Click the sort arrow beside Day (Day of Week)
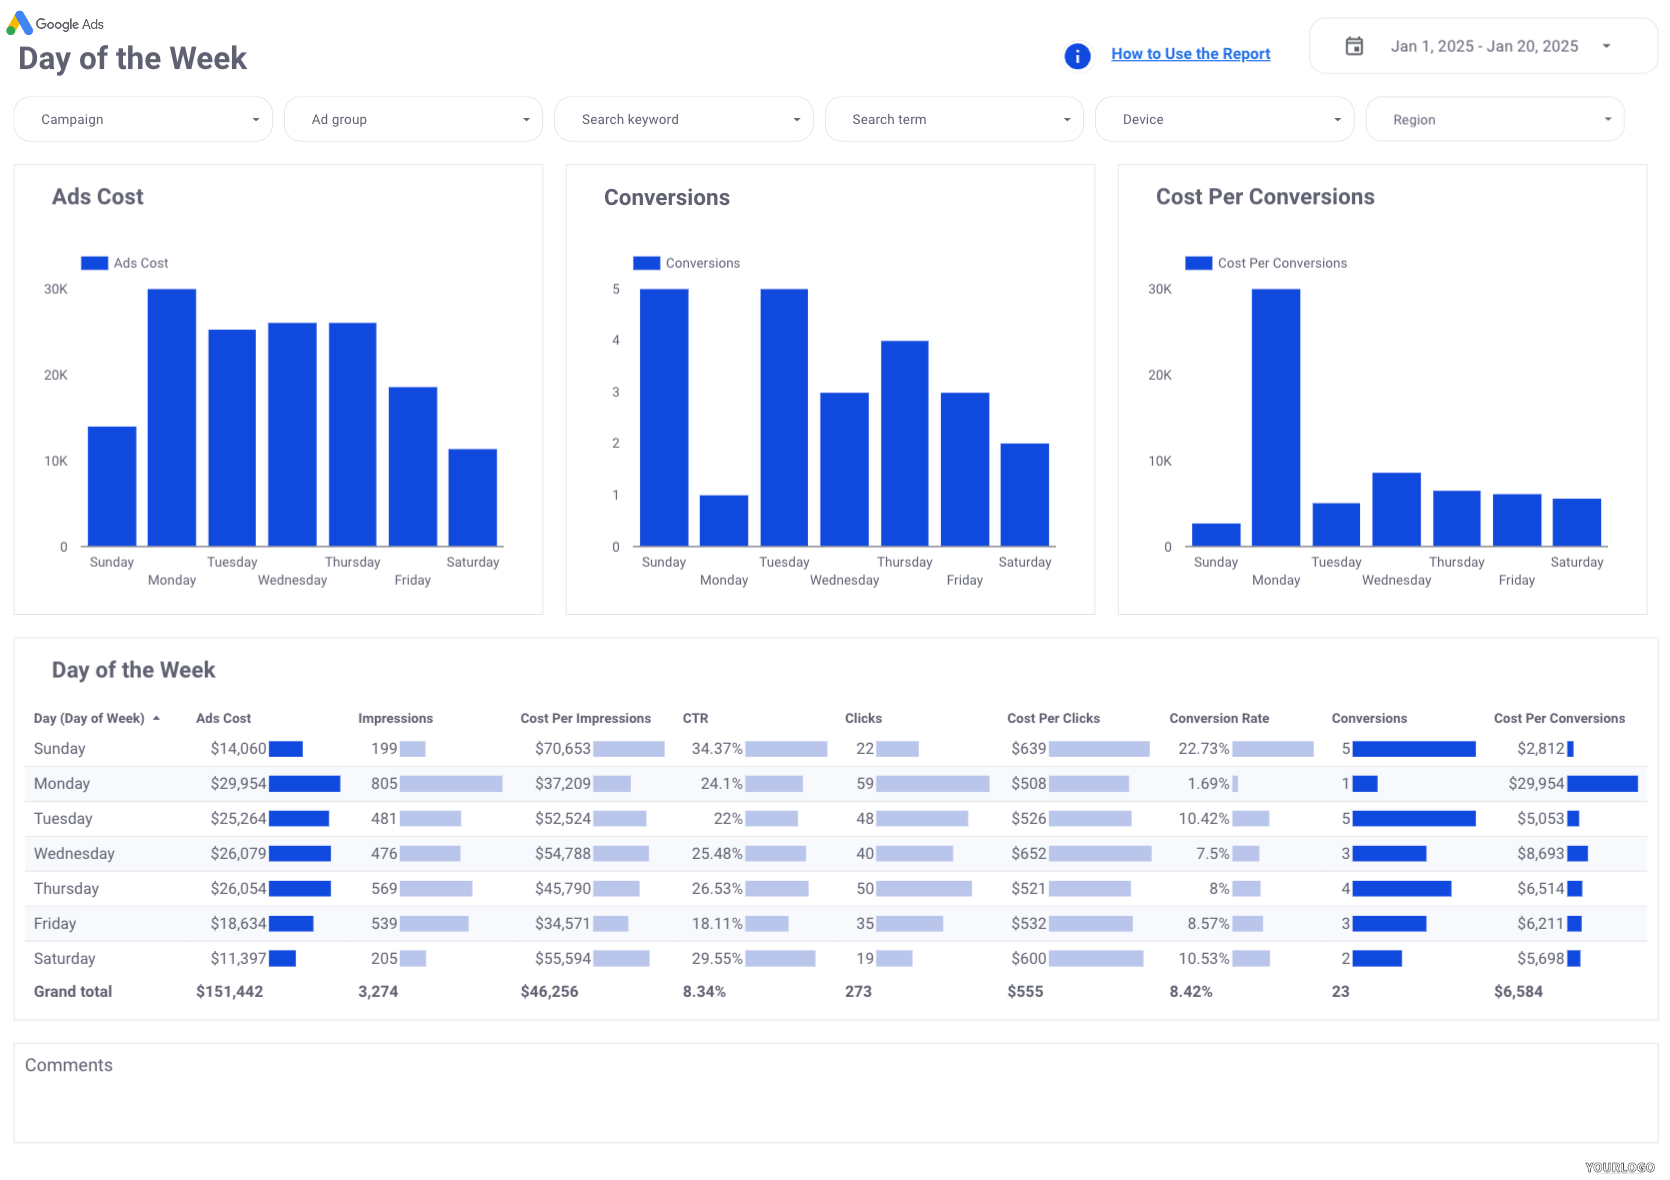Viewport: 1670px width, 1180px height. point(157,718)
